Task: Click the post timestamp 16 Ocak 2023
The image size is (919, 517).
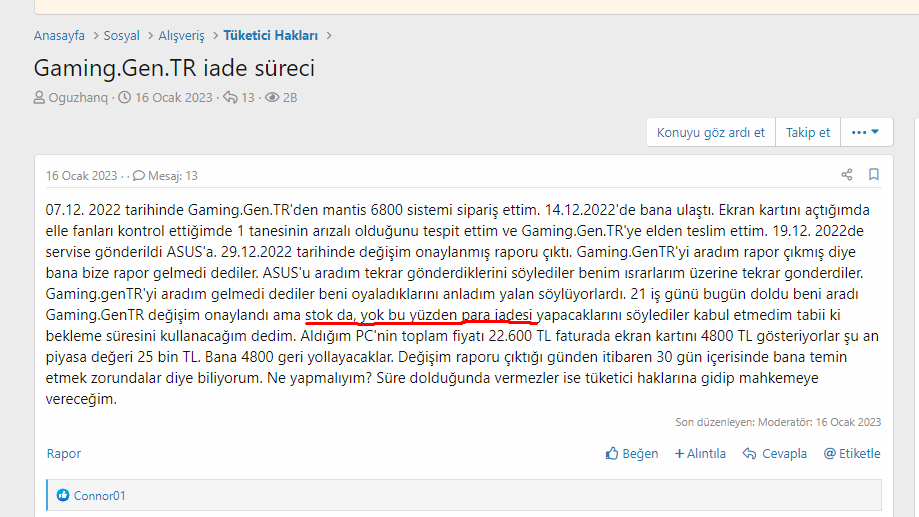Action: pos(81,176)
